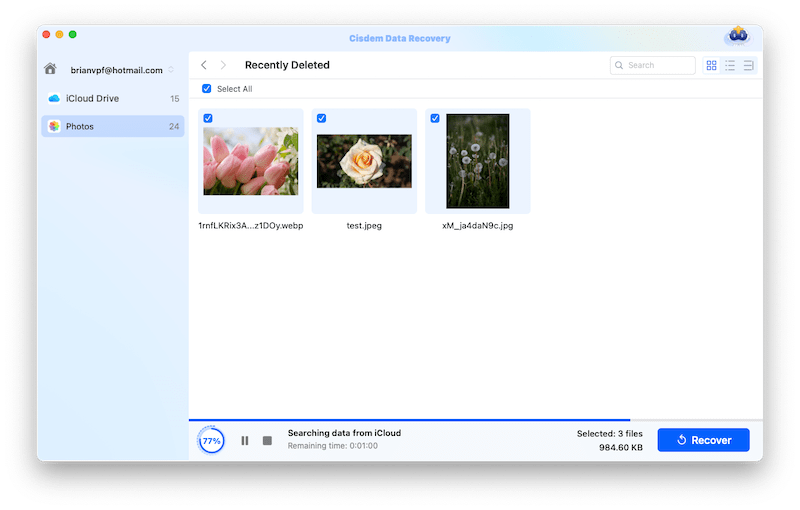Viewport: 800px width, 510px height.
Task: Go to the home screen icon
Action: pos(50,69)
